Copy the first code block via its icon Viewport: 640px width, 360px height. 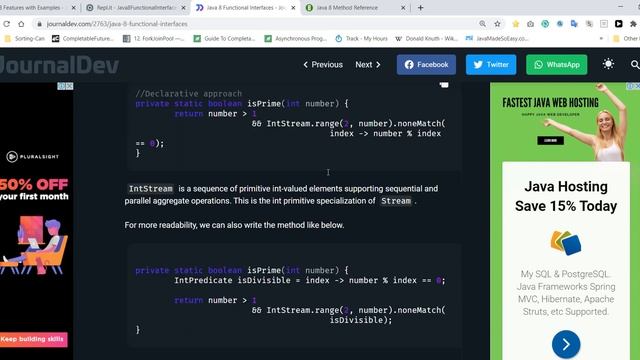pyautogui.click(x=444, y=85)
